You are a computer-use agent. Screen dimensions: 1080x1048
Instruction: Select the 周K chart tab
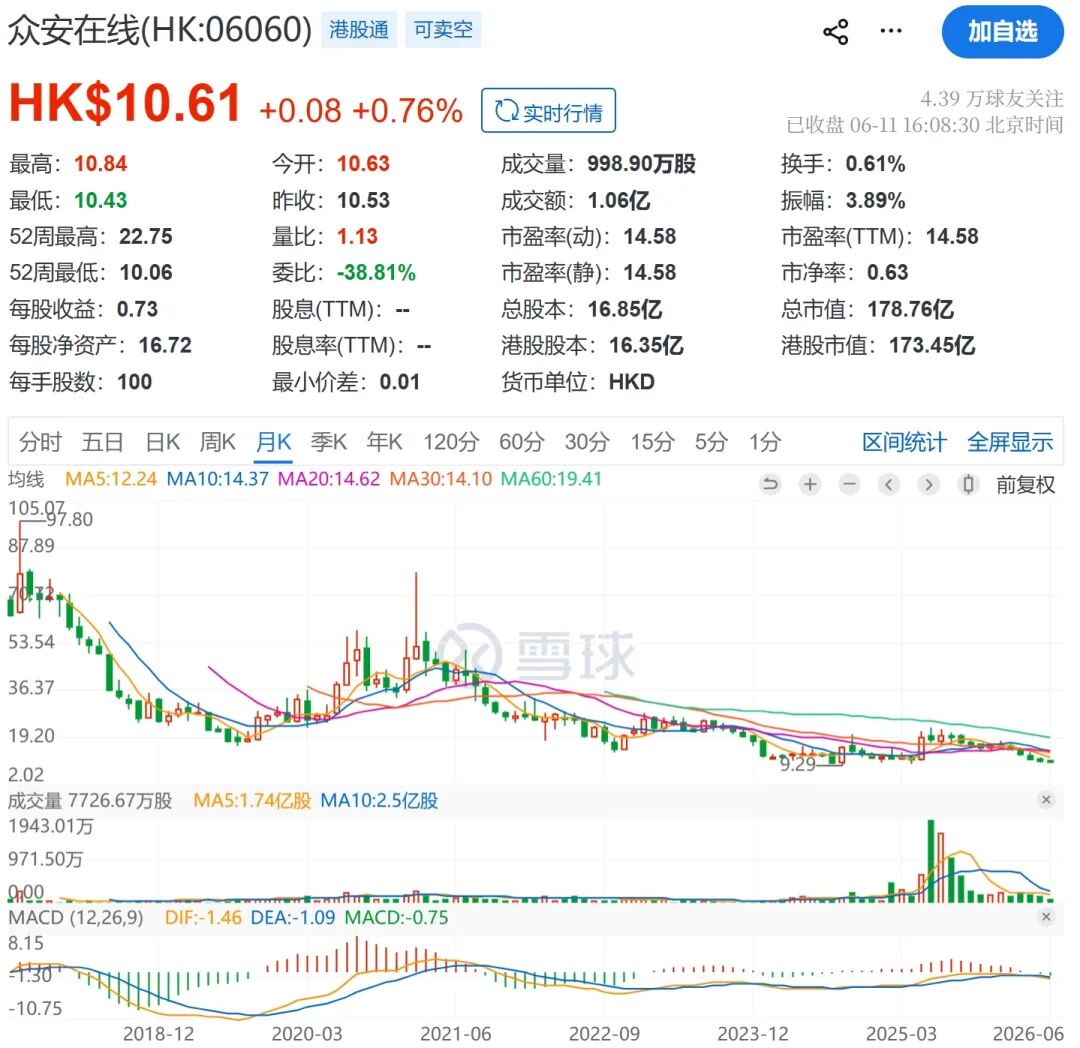(218, 441)
